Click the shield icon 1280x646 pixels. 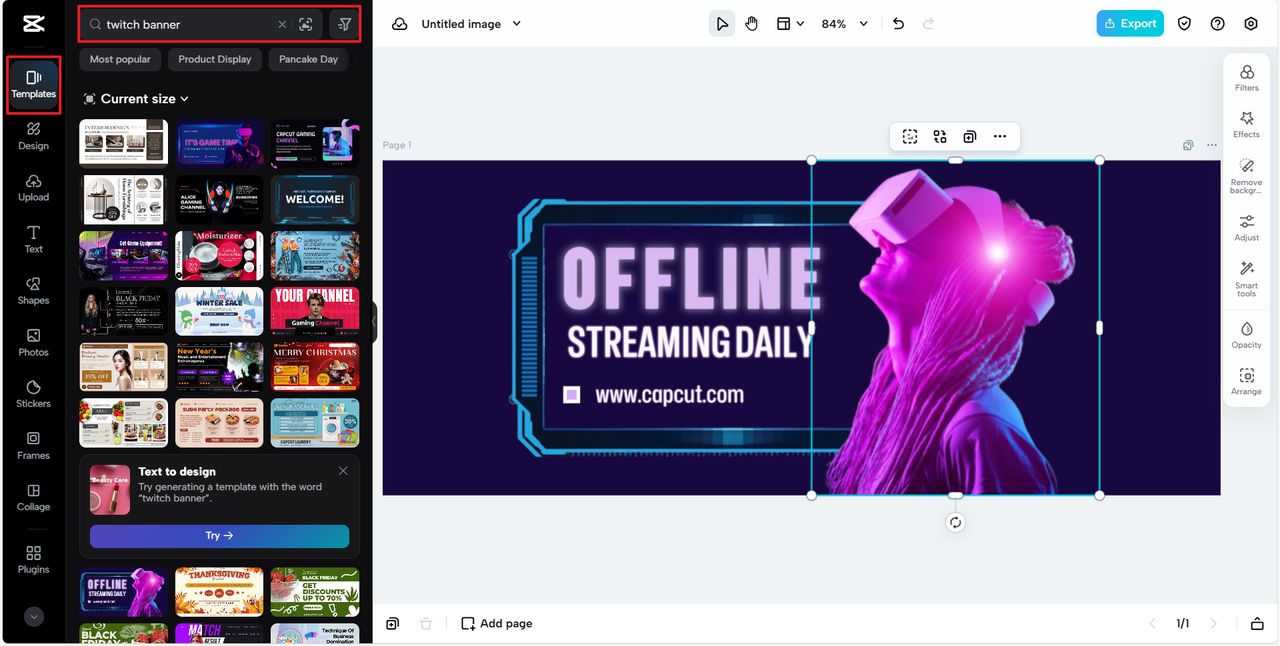1184,24
